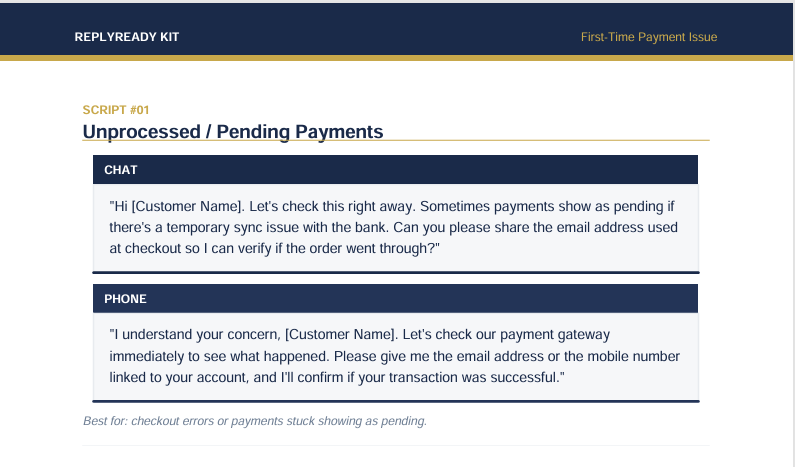Select the CHAT section header bar

coord(395,170)
